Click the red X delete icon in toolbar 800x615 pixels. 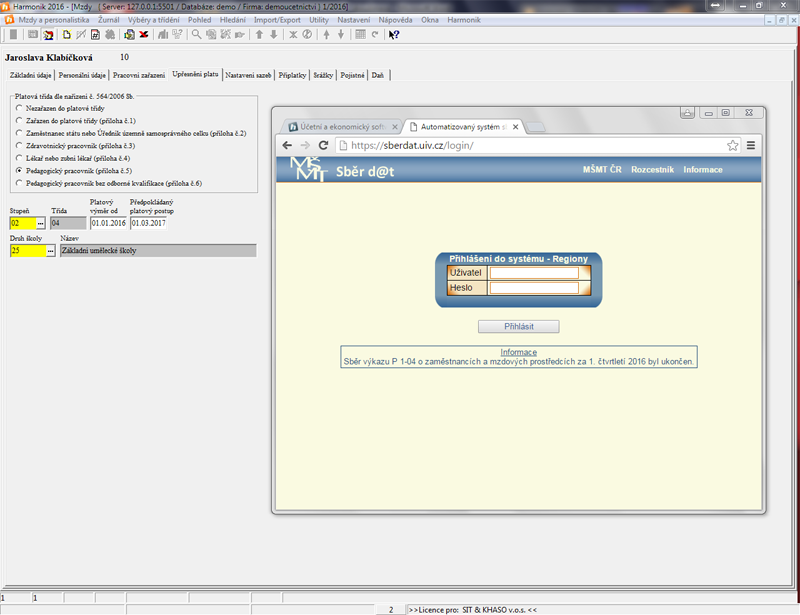[x=144, y=35]
